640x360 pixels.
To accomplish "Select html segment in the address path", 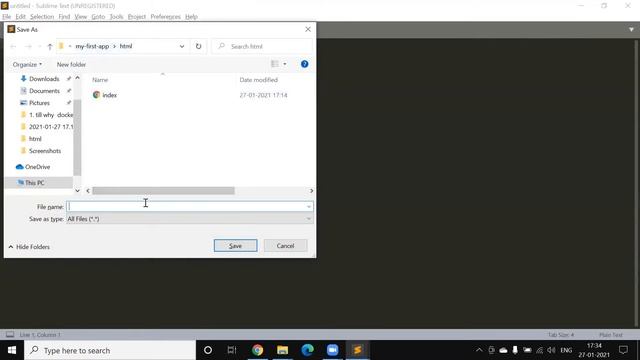I will [126, 46].
